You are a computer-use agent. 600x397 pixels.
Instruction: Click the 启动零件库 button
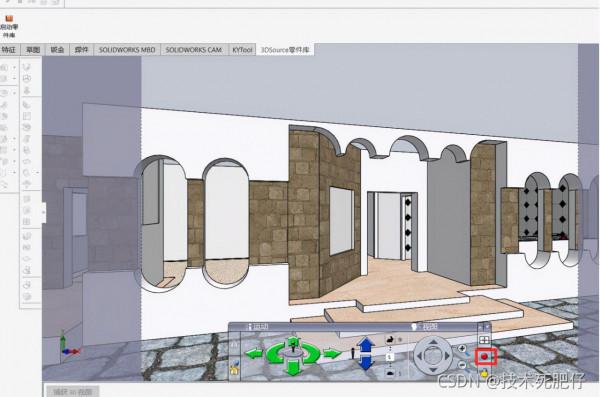point(9,26)
